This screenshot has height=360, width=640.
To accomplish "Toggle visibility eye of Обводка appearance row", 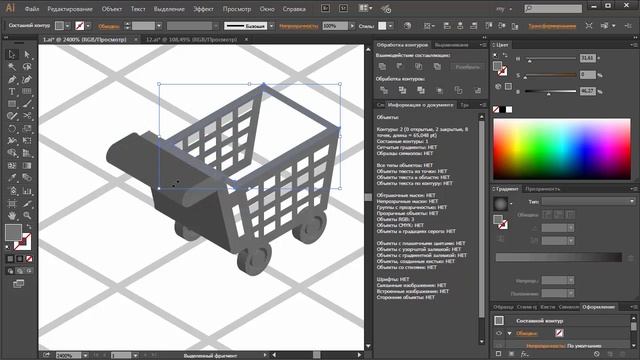I will tap(499, 333).
